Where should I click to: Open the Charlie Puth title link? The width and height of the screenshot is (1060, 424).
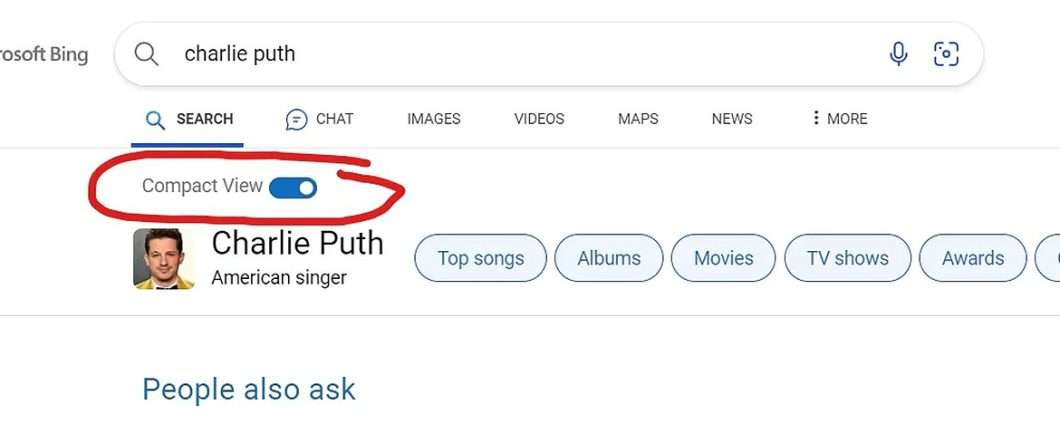click(297, 243)
